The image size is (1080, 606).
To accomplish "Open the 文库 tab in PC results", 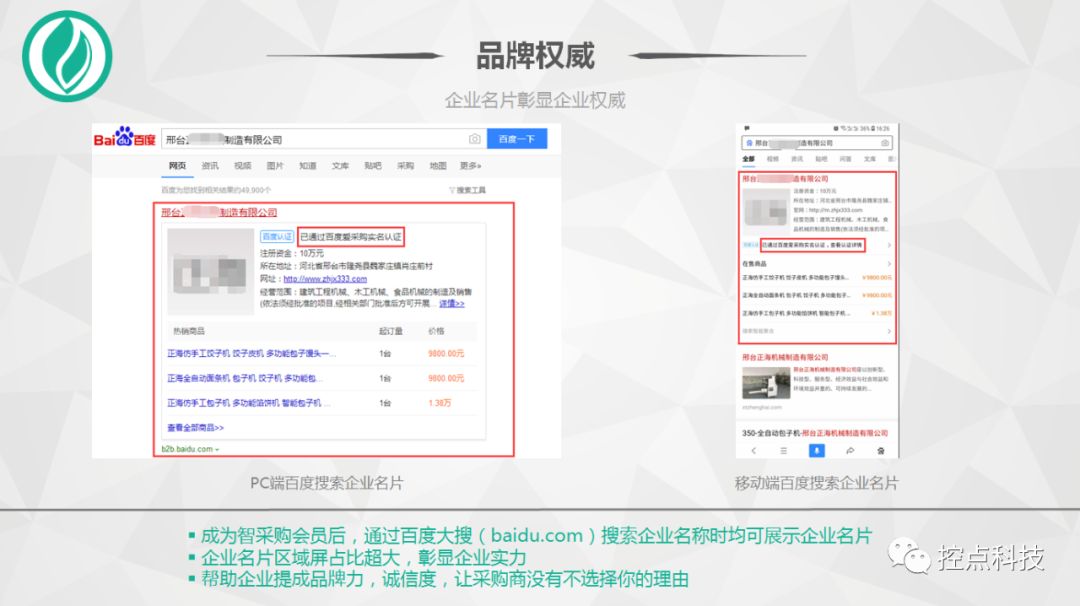I will (340, 166).
